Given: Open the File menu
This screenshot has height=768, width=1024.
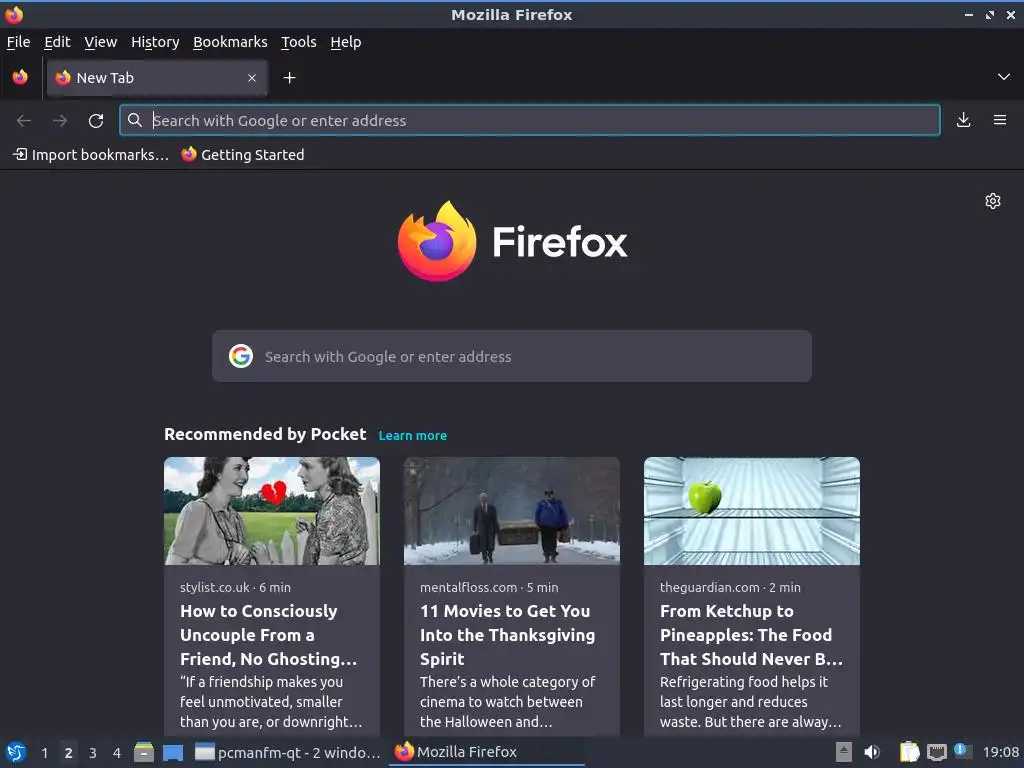Looking at the screenshot, I should click(x=18, y=42).
